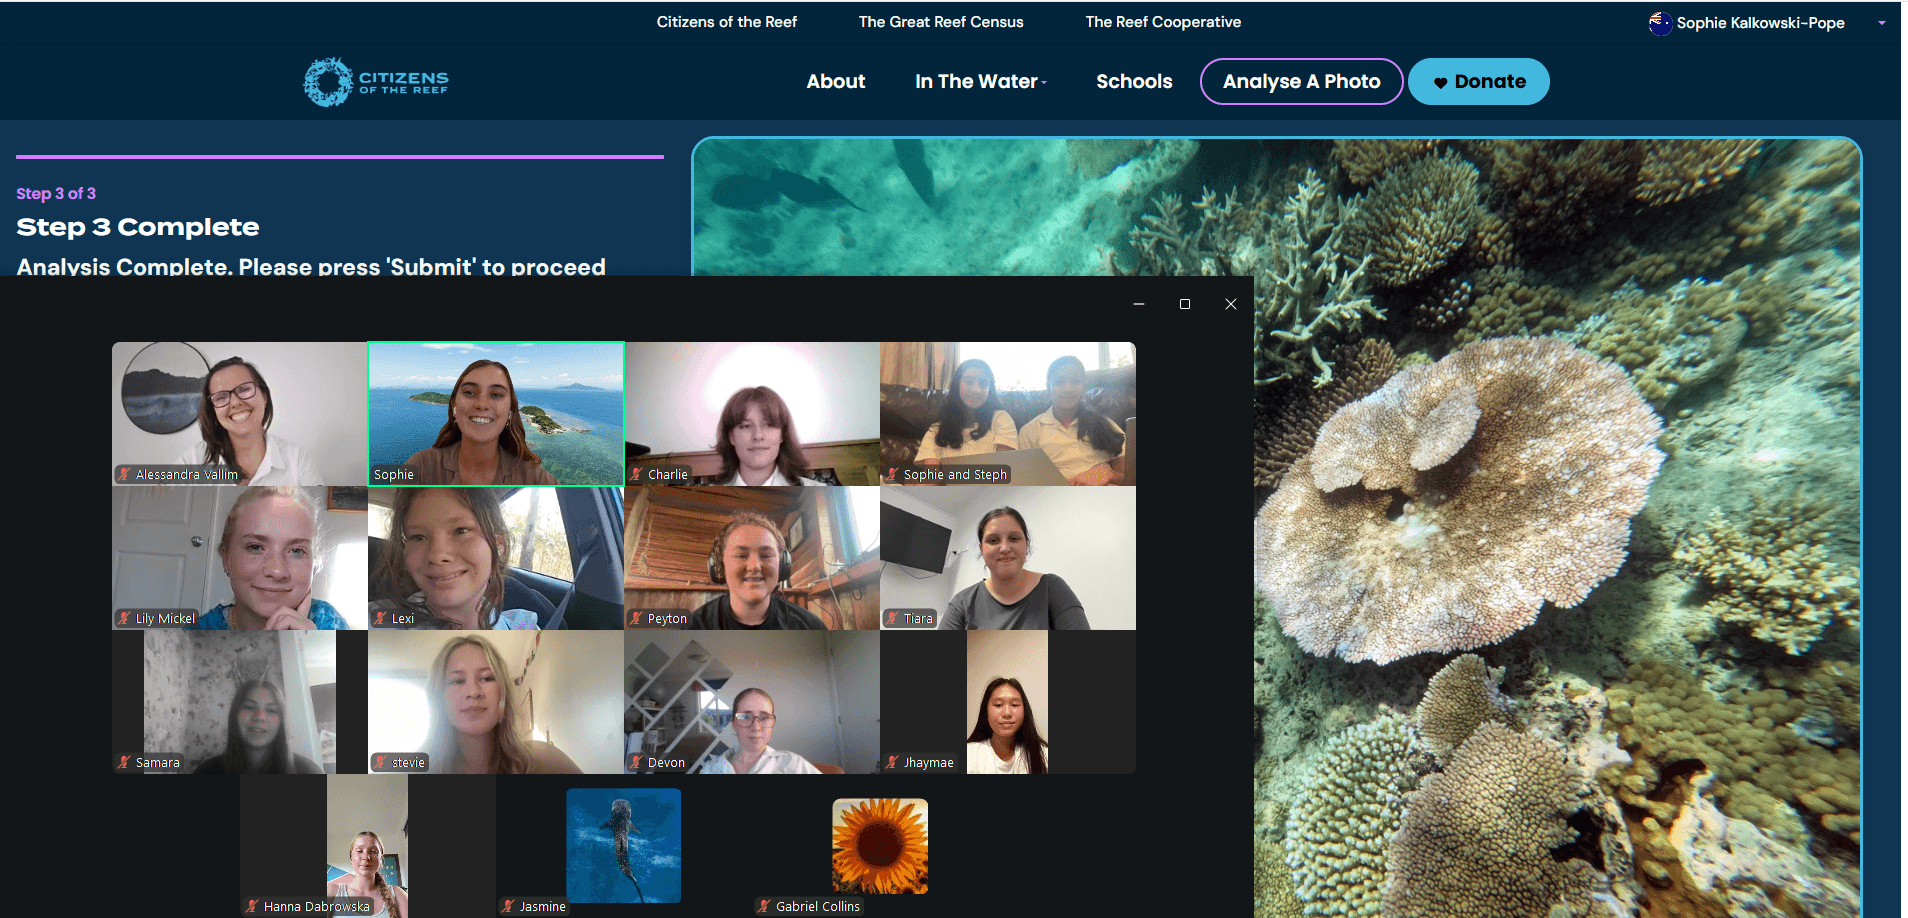
Task: Click the muted mic icon next to Tiara
Action: [x=892, y=619]
